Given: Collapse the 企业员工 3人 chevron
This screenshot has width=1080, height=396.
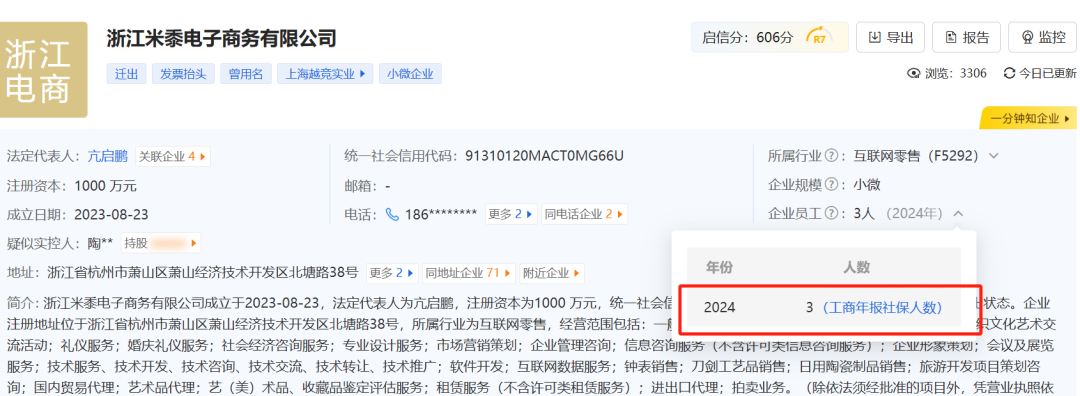Looking at the screenshot, I should click(x=958, y=213).
